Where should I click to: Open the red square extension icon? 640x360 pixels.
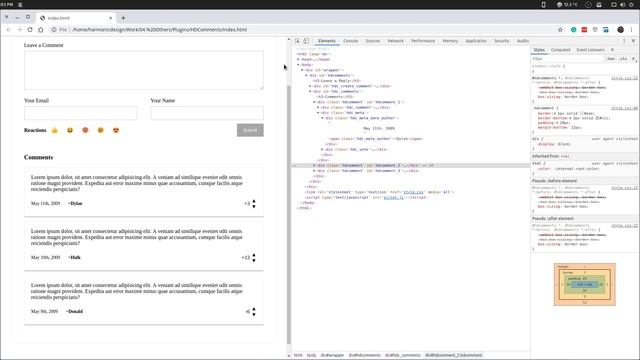[x=584, y=30]
